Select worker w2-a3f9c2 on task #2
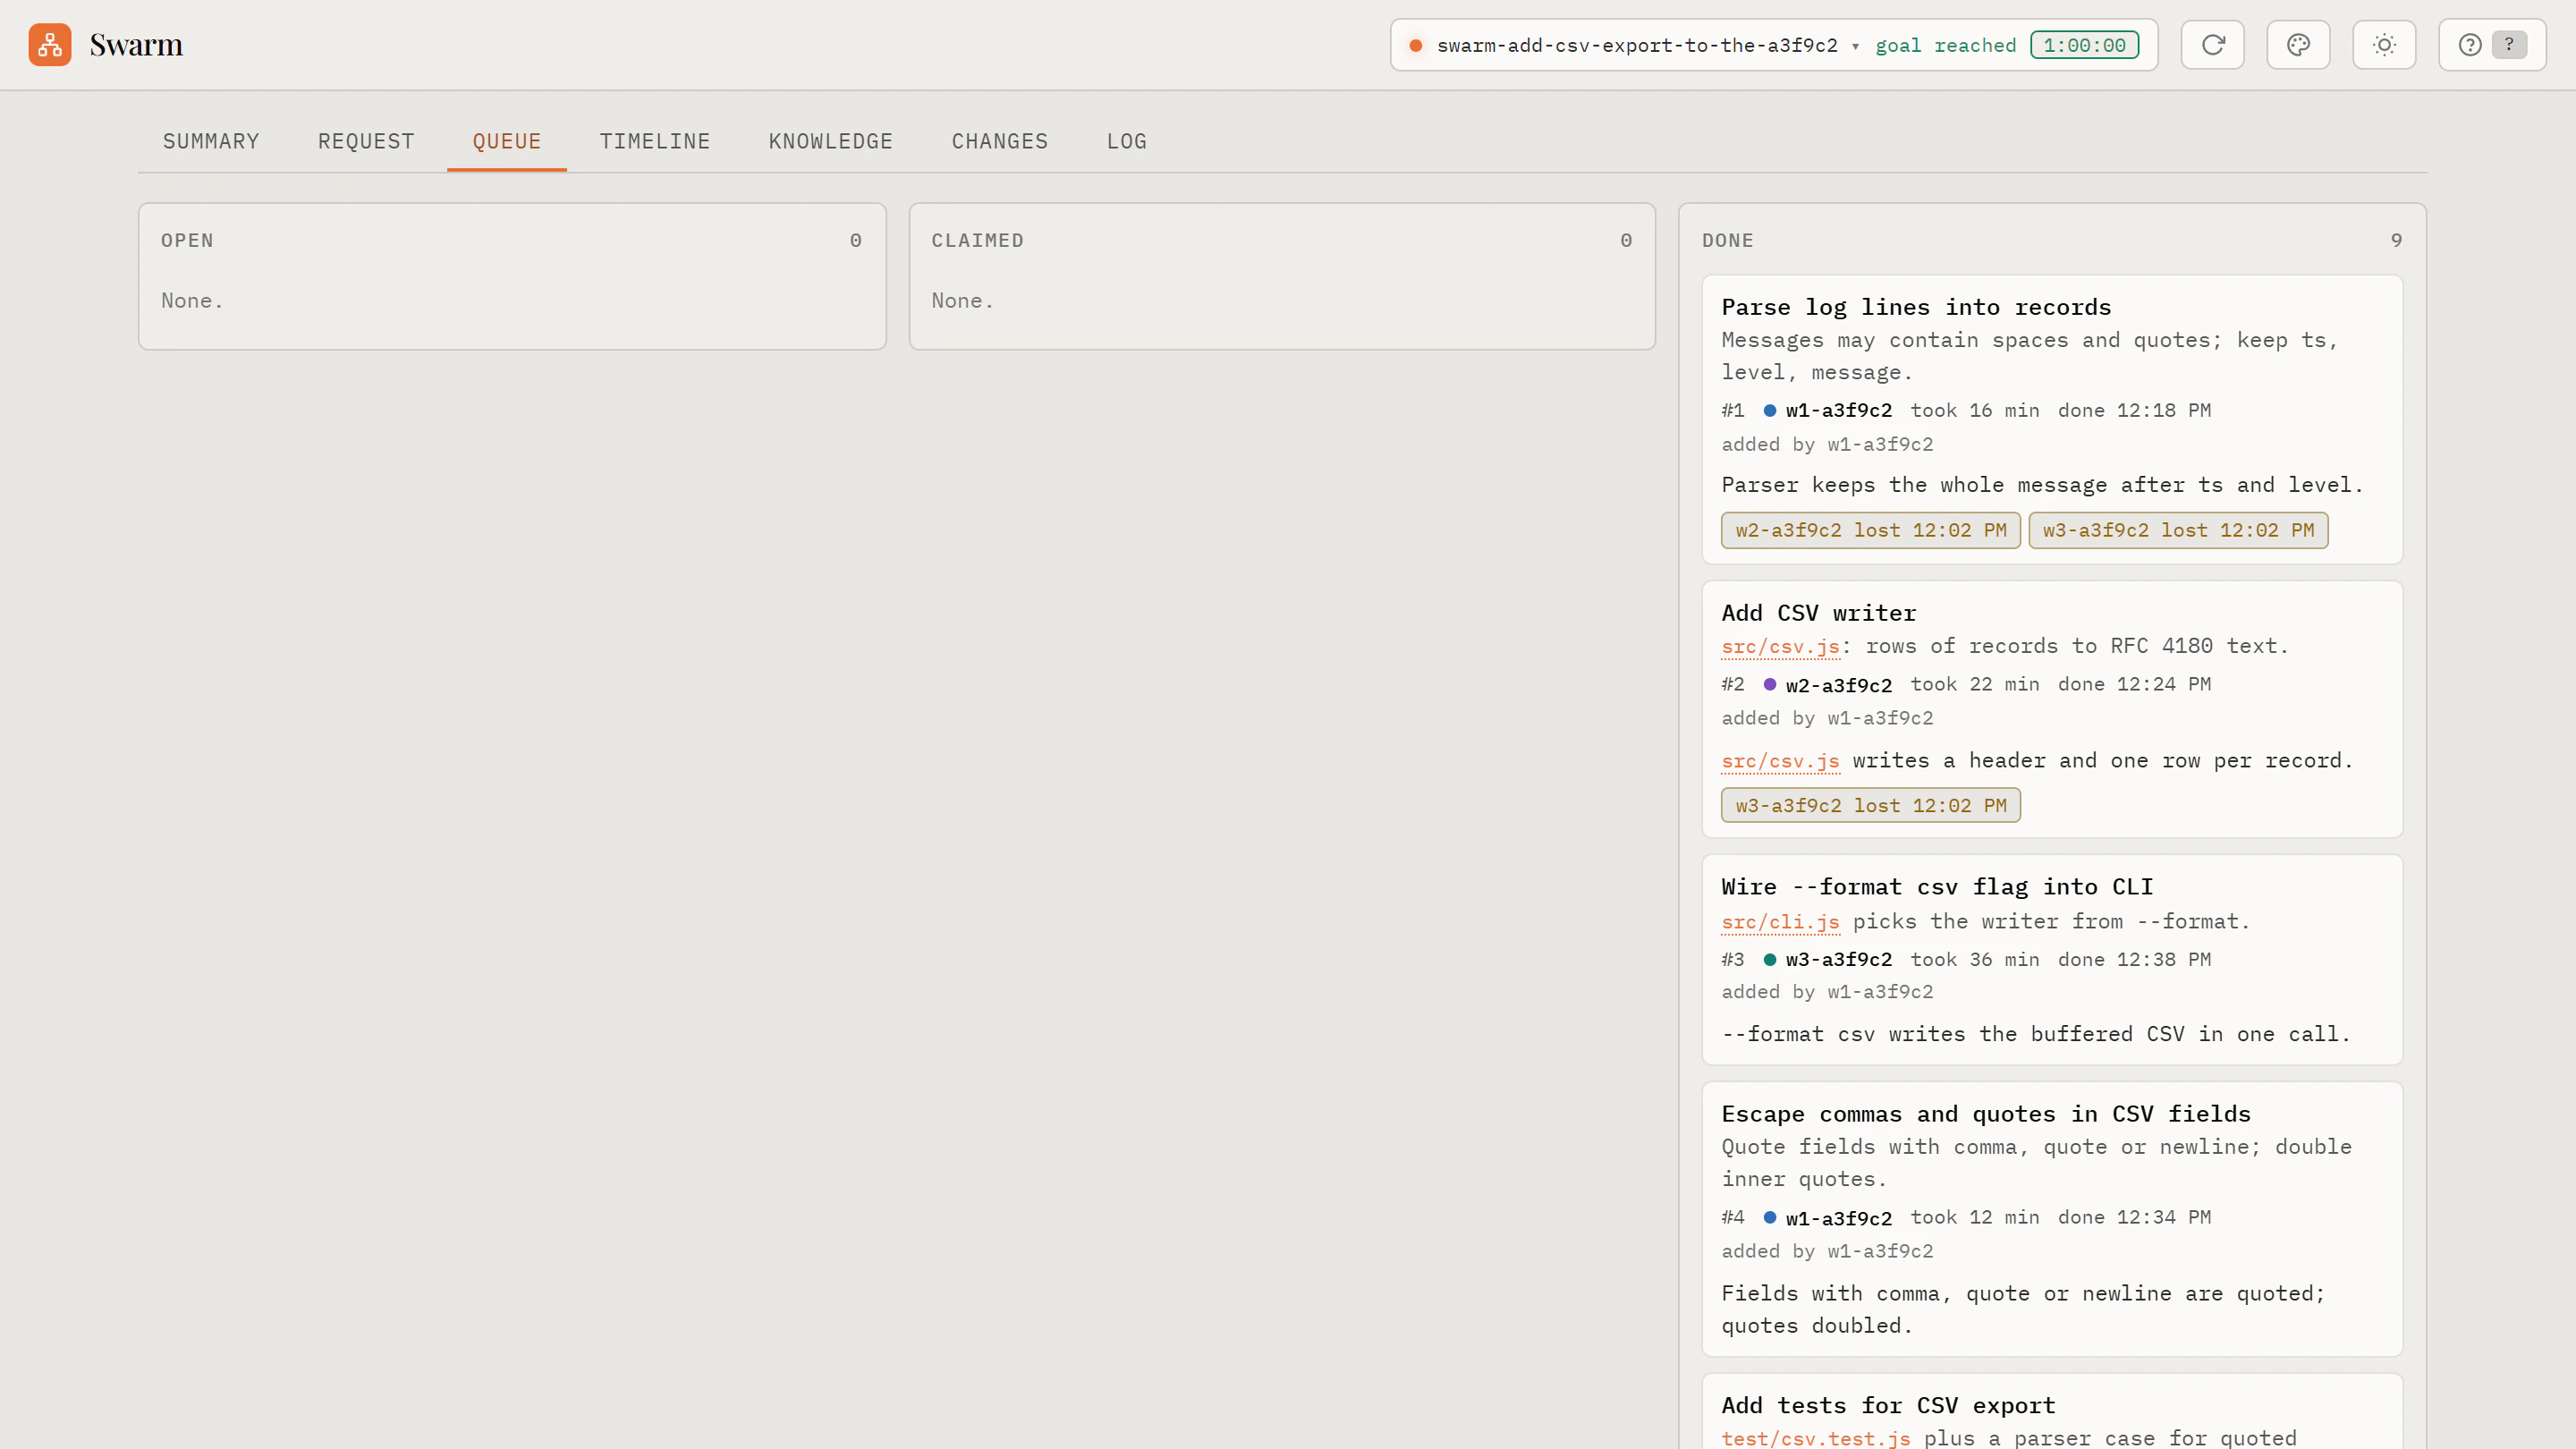The width and height of the screenshot is (2576, 1449). (x=1838, y=685)
